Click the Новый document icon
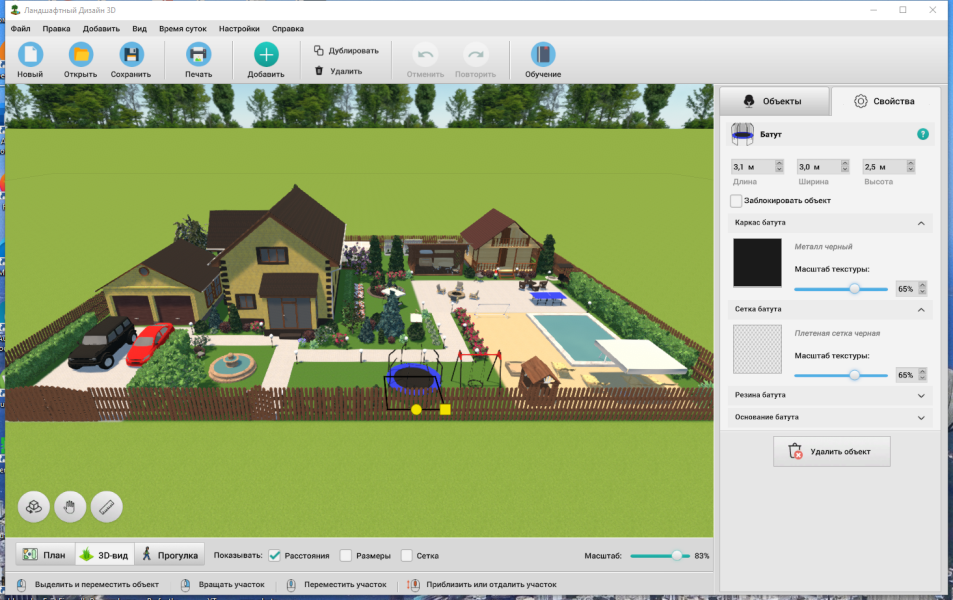 point(30,55)
